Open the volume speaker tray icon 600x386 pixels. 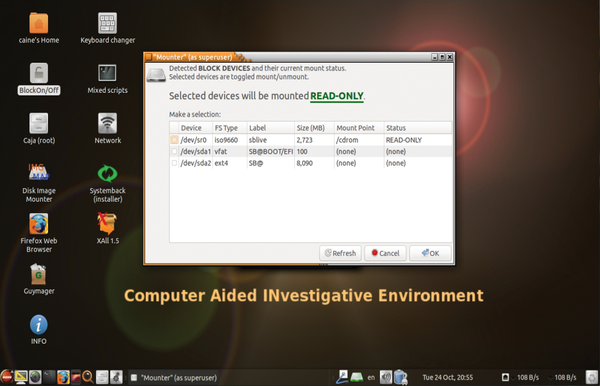385,378
